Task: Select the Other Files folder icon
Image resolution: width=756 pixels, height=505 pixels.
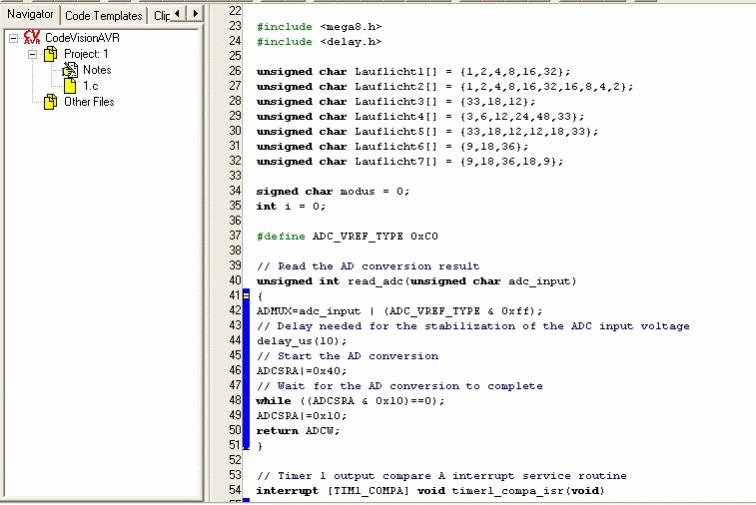Action: click(50, 102)
